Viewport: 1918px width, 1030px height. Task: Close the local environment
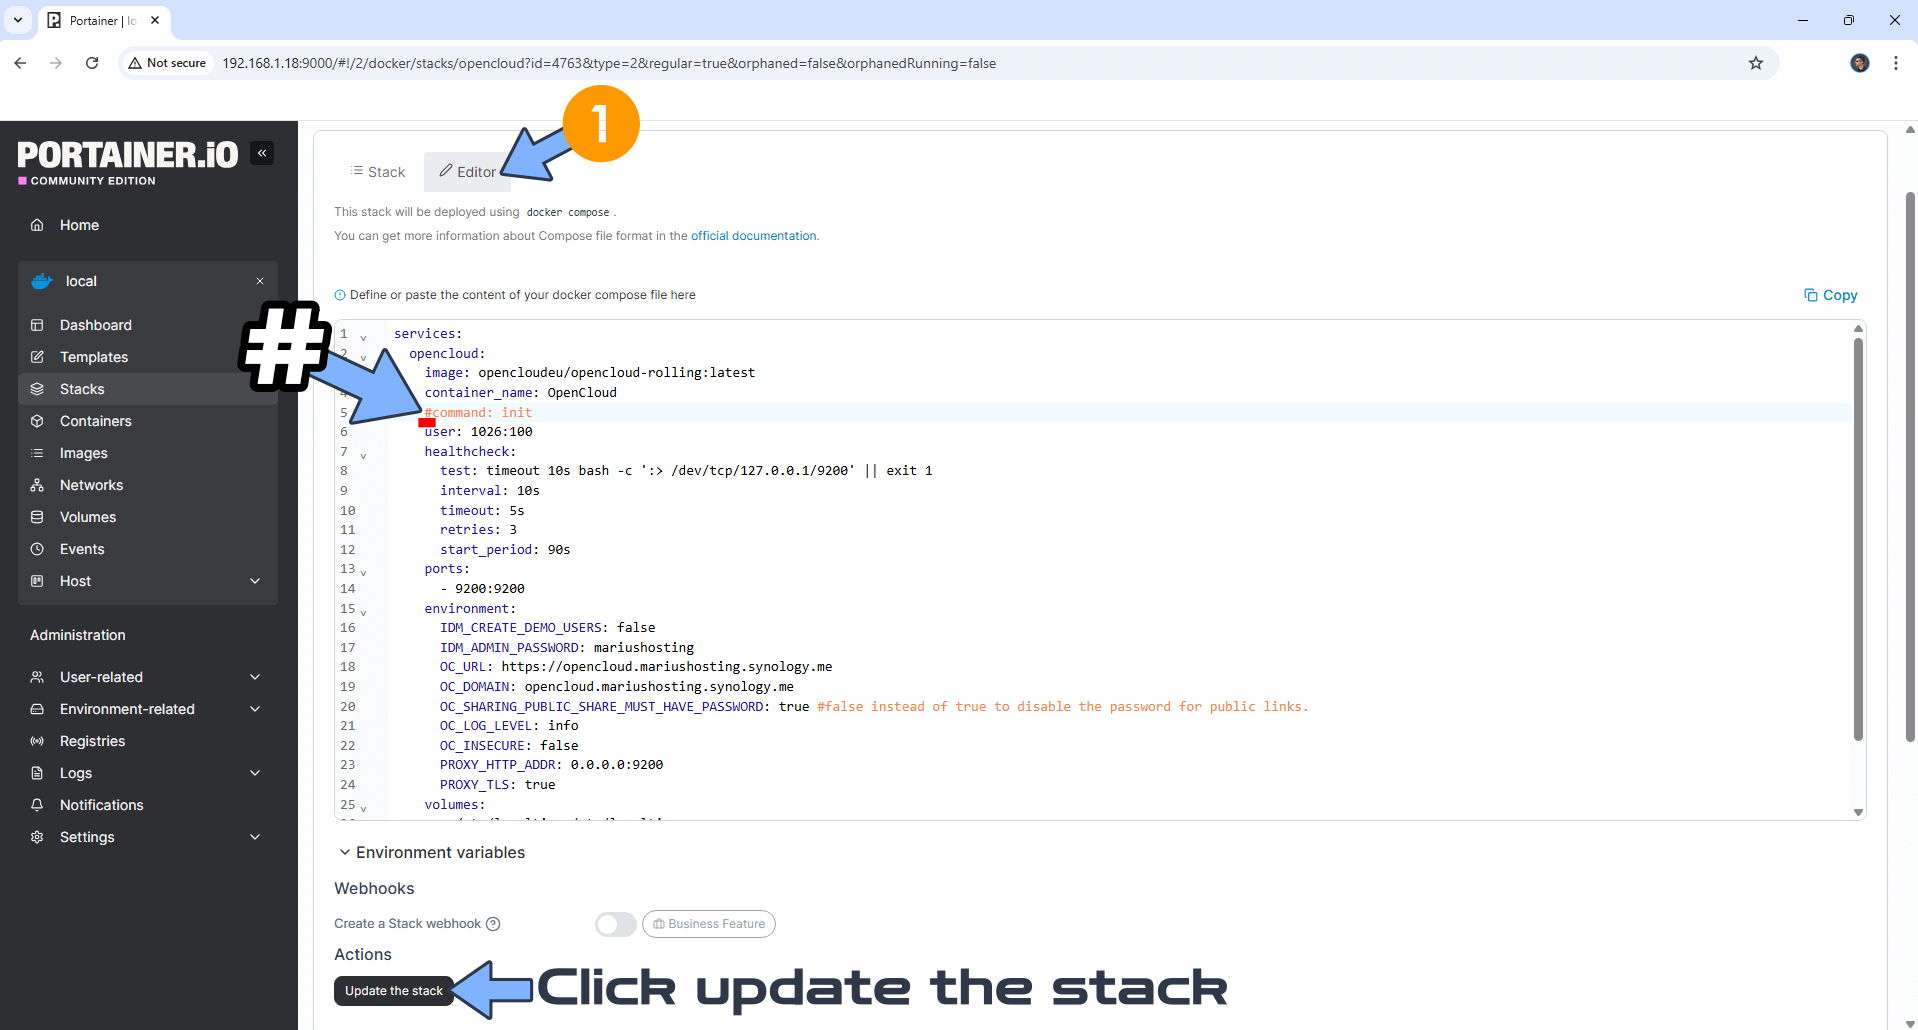pyautogui.click(x=260, y=281)
